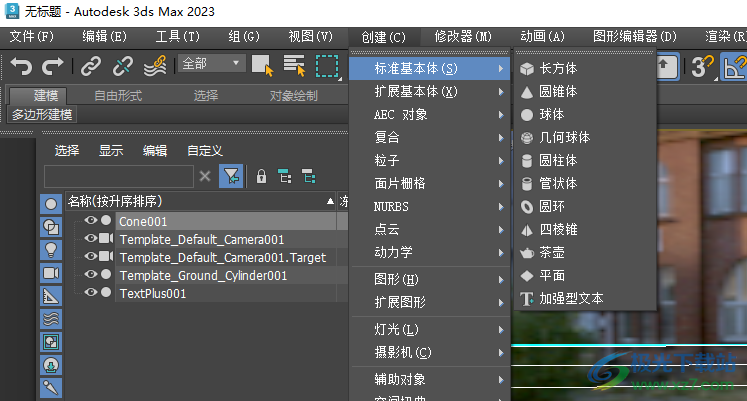Viewport: 747px width, 401px height.
Task: Select the Unlink selection tool
Action: [x=122, y=66]
